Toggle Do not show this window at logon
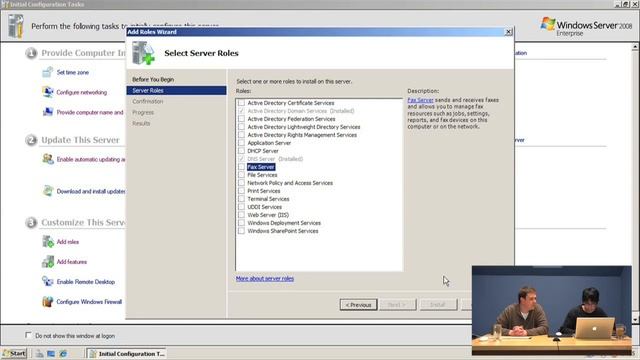Image resolution: width=640 pixels, height=360 pixels. pos(28,335)
